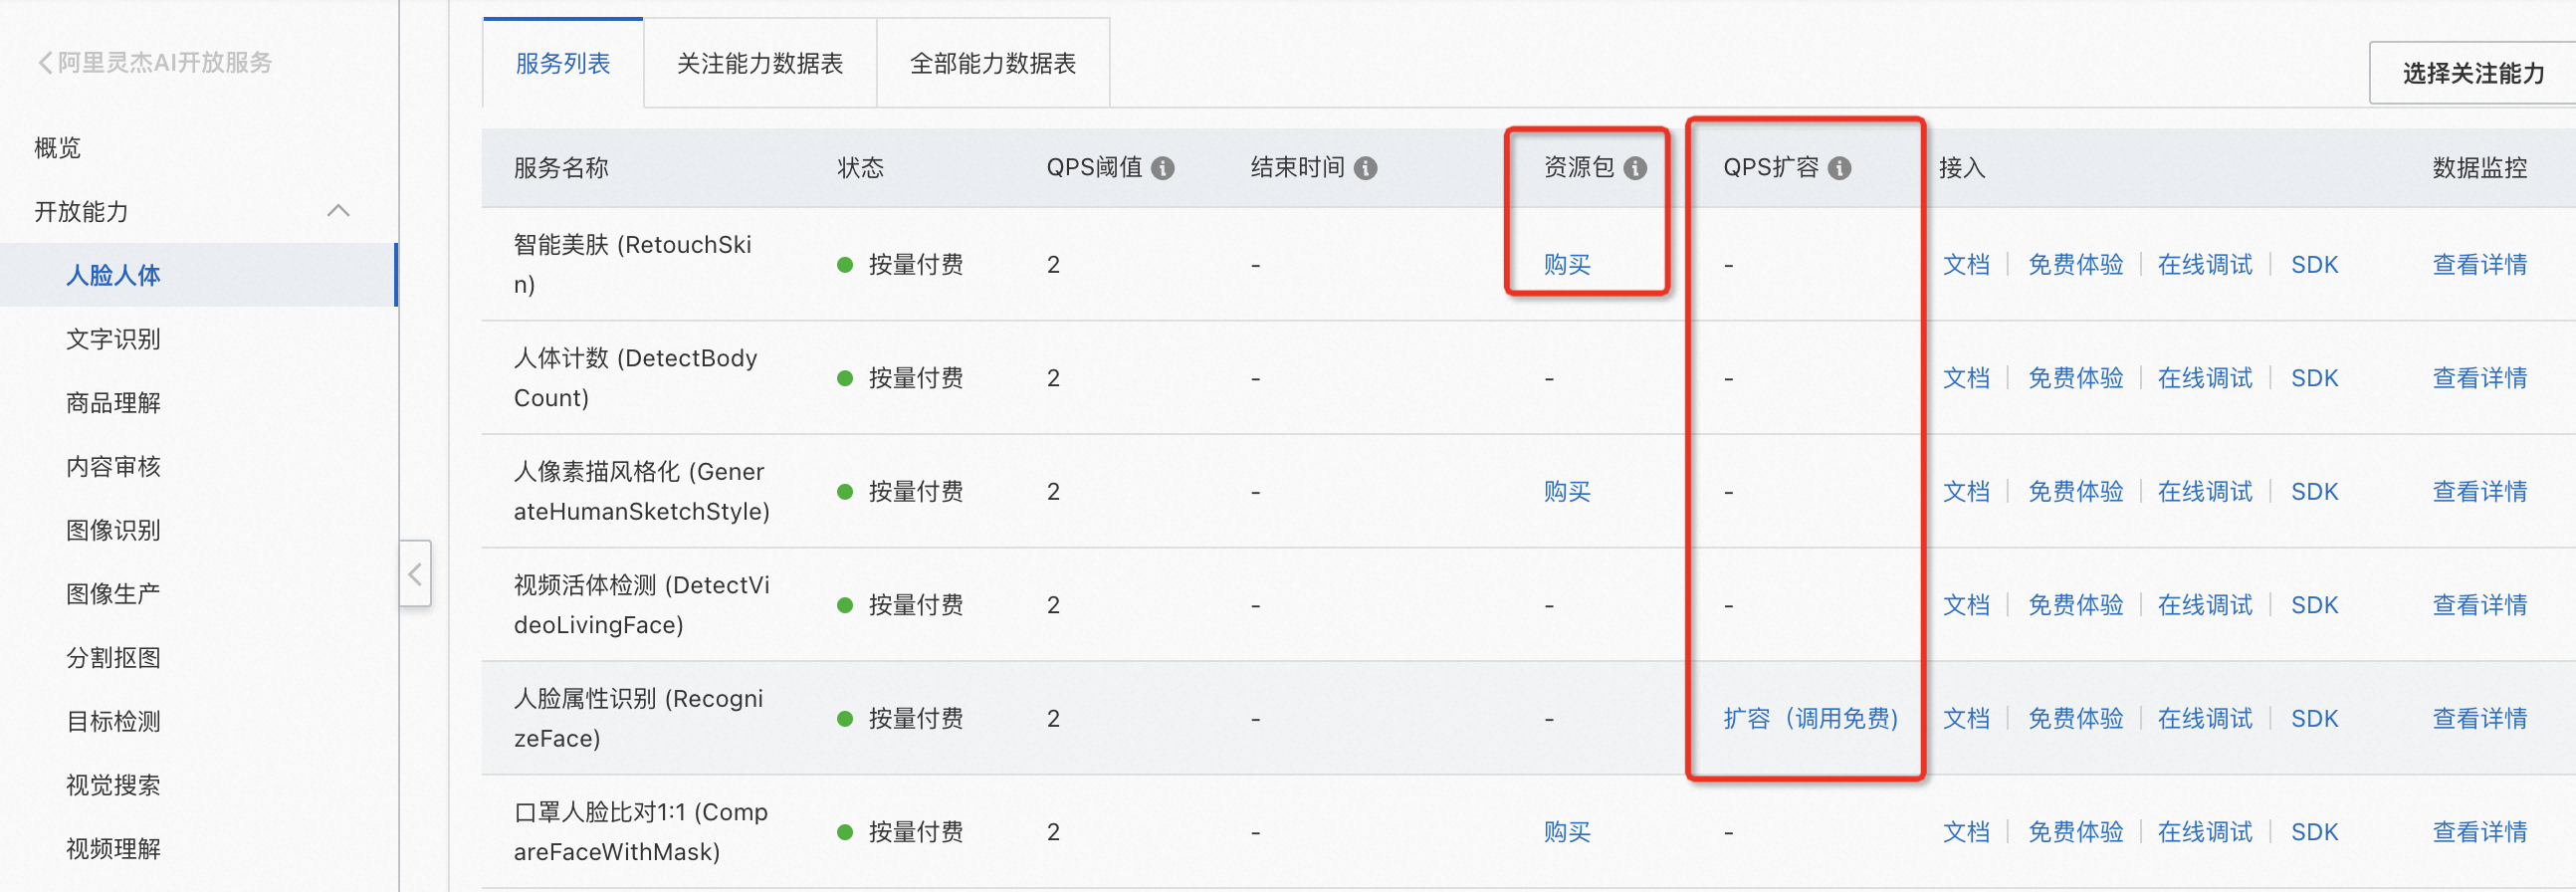Click SDK link for 人脸属性识别 row
The width and height of the screenshot is (2576, 892).
pos(2313,719)
